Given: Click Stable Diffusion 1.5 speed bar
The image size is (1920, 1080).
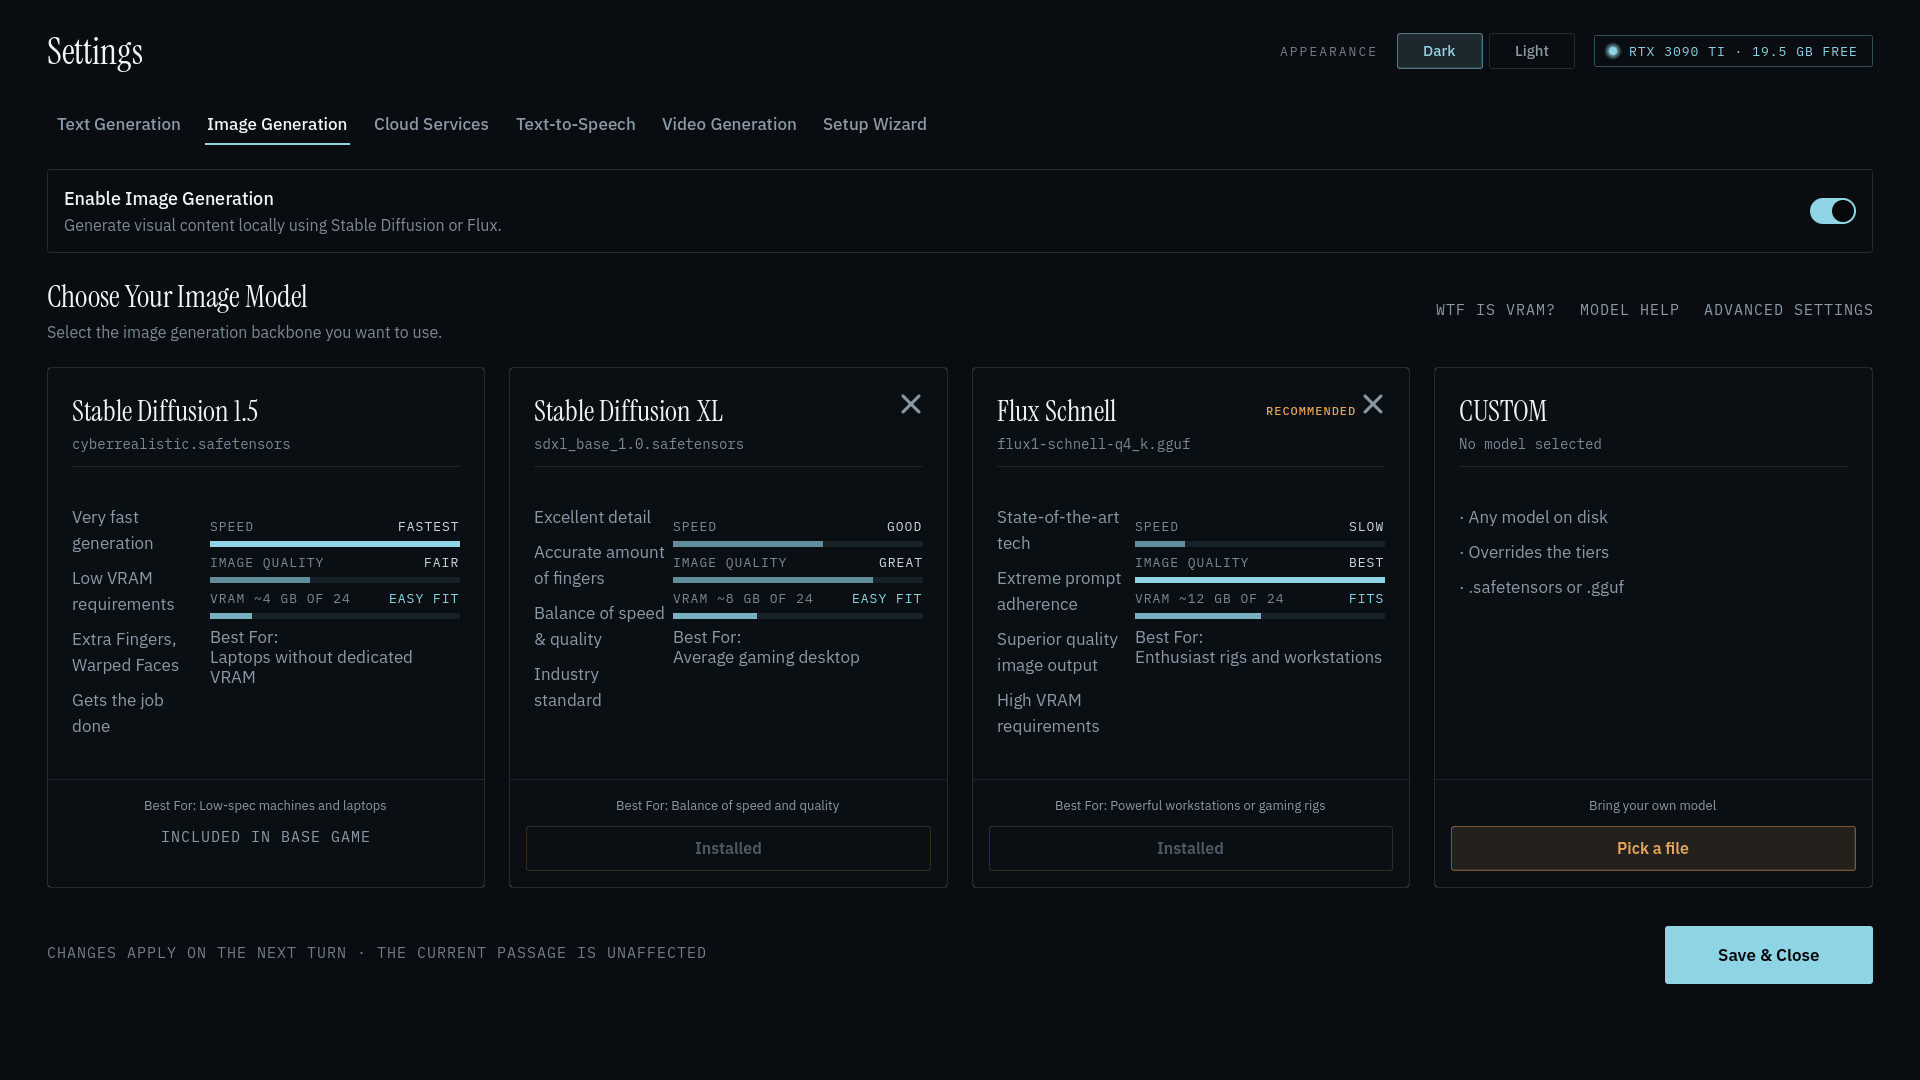Looking at the screenshot, I should [x=335, y=544].
